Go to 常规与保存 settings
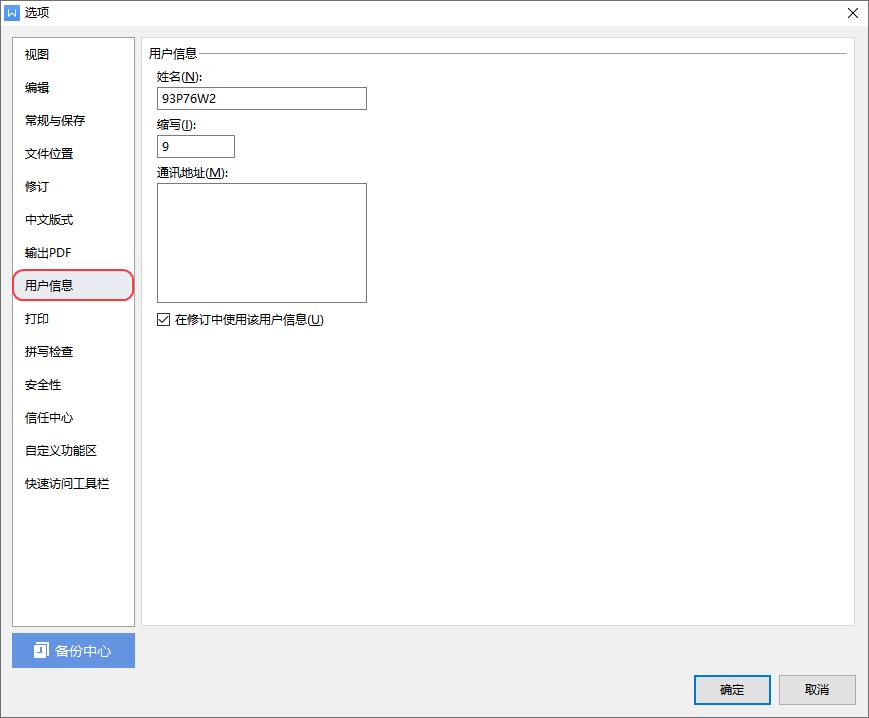Viewport: 869px width, 718px height. pos(55,121)
